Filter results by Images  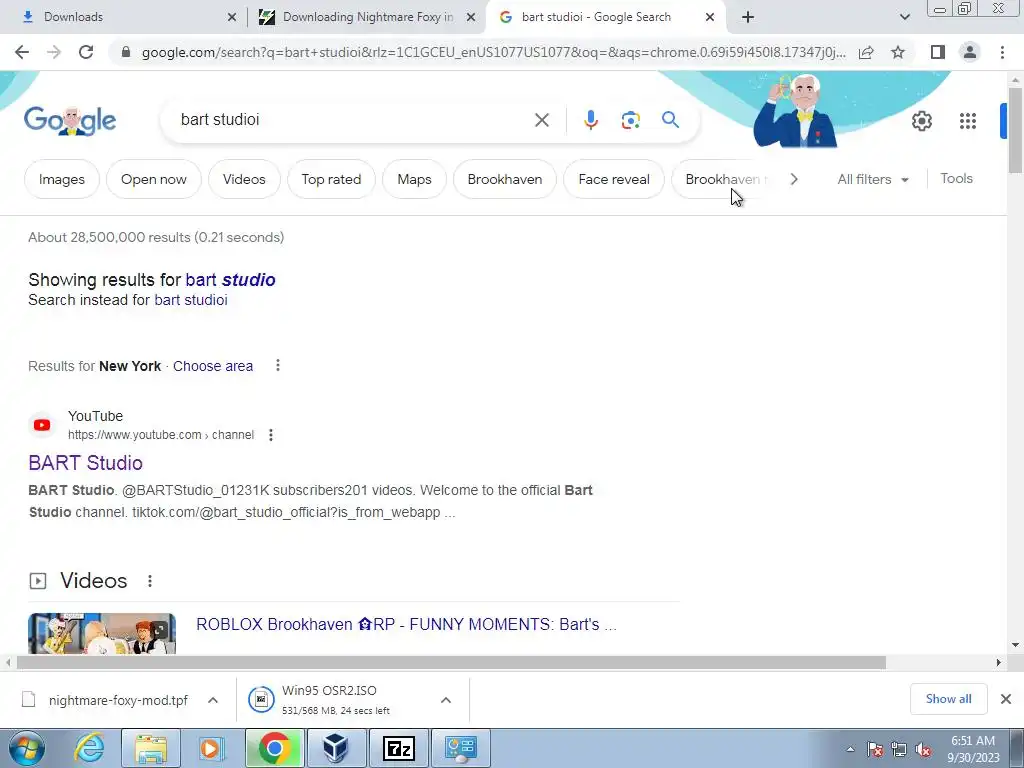click(61, 179)
